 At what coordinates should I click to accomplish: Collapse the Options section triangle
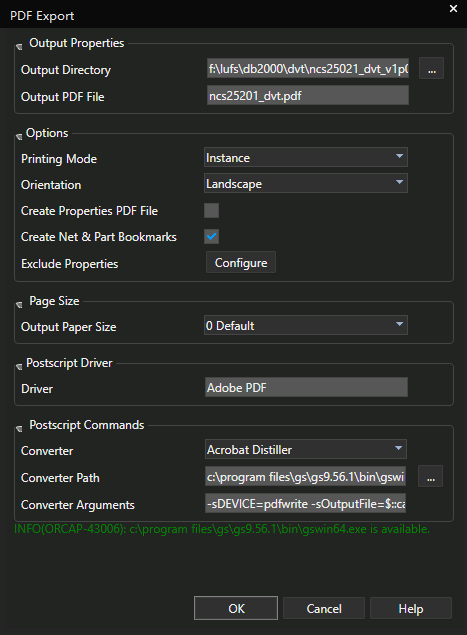19,137
